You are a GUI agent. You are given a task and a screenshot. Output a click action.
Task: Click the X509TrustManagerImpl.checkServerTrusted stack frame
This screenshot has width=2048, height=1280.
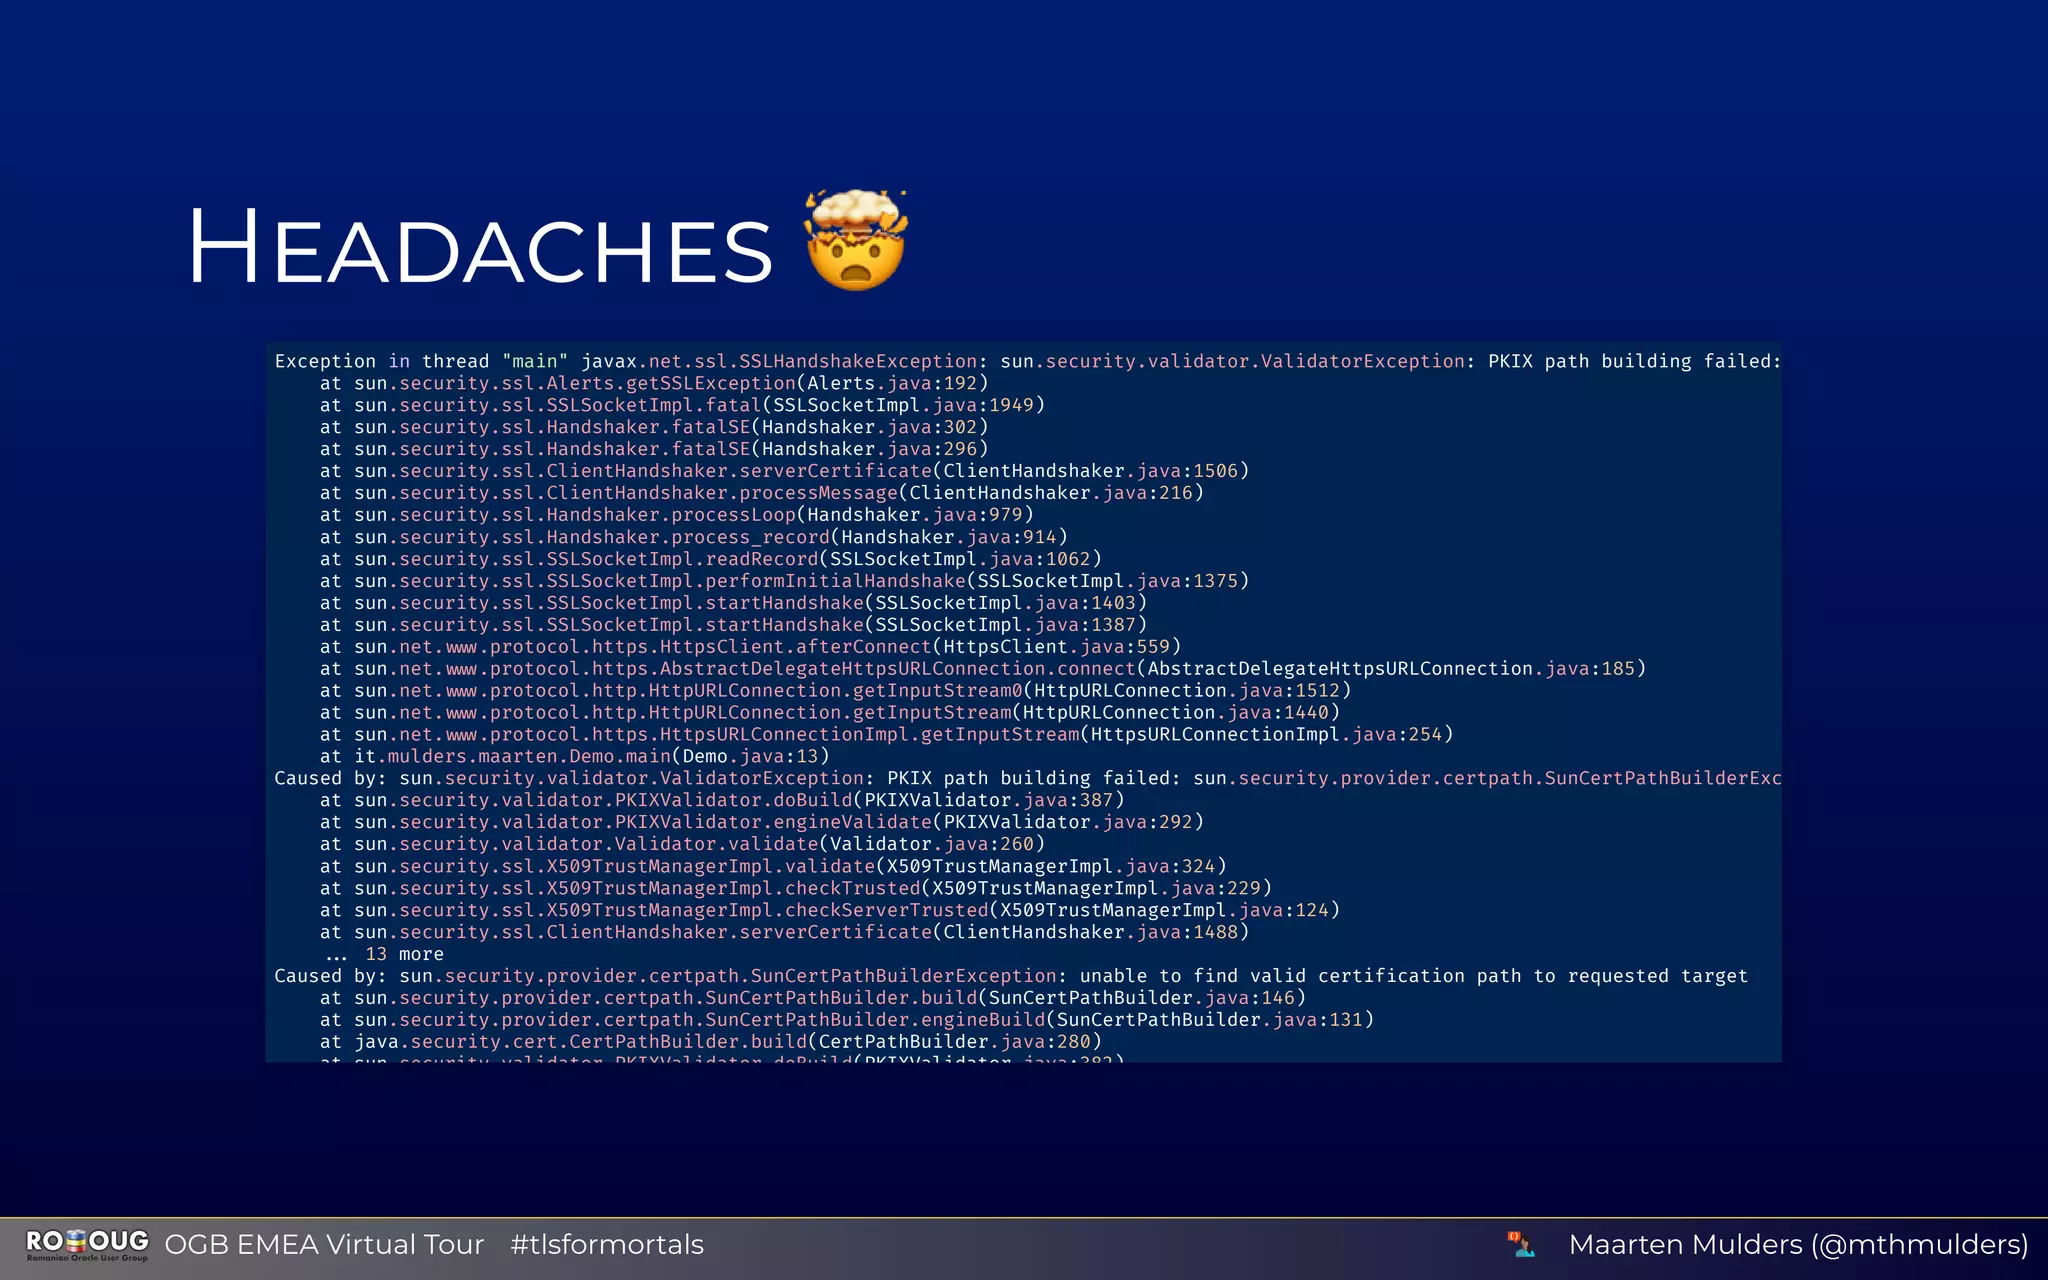pos(829,910)
